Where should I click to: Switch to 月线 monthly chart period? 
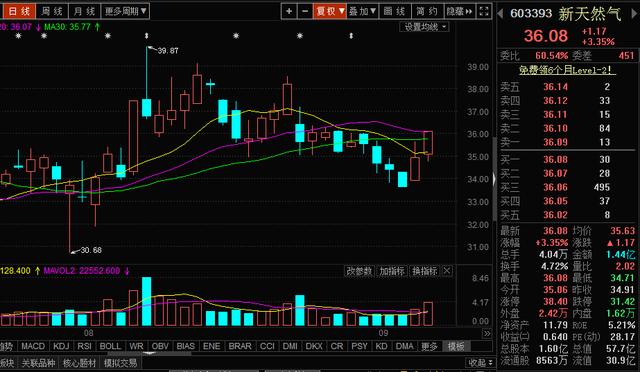[84, 11]
